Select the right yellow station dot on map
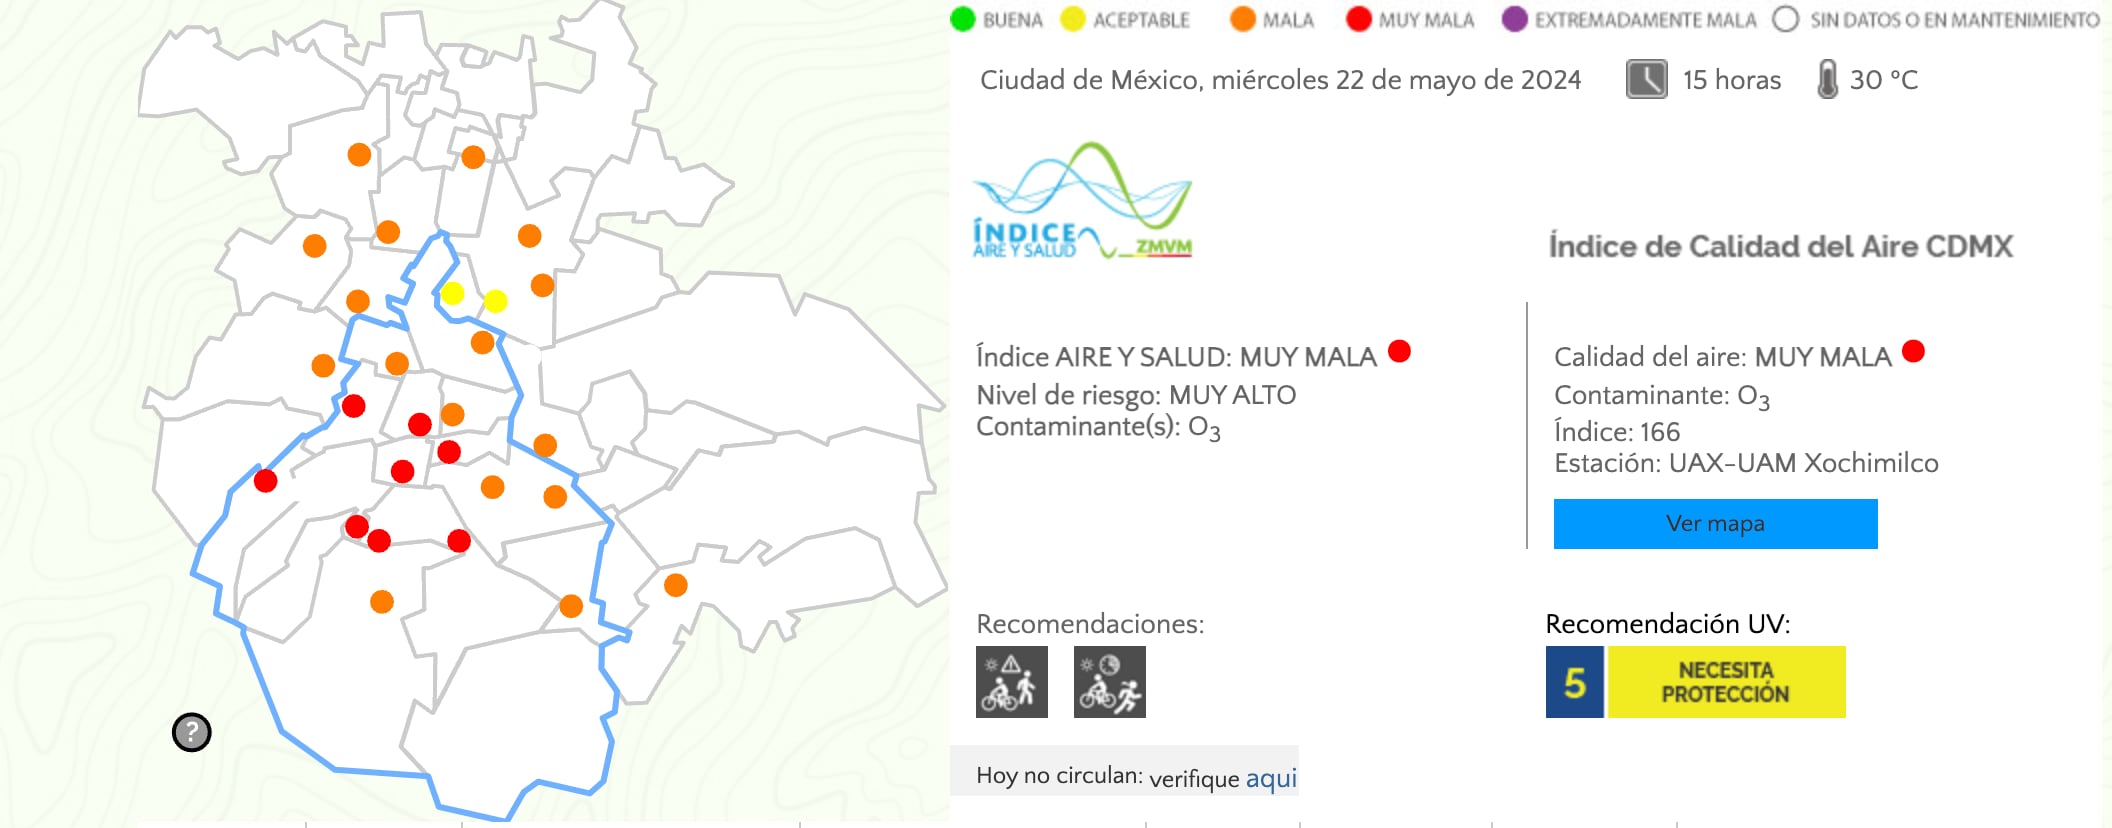2112x828 pixels. point(495,301)
